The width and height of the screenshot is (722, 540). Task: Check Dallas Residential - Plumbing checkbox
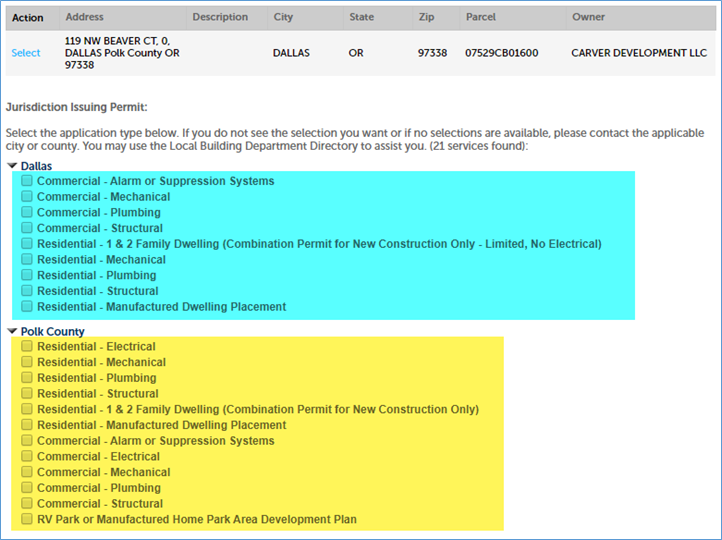coord(28,275)
